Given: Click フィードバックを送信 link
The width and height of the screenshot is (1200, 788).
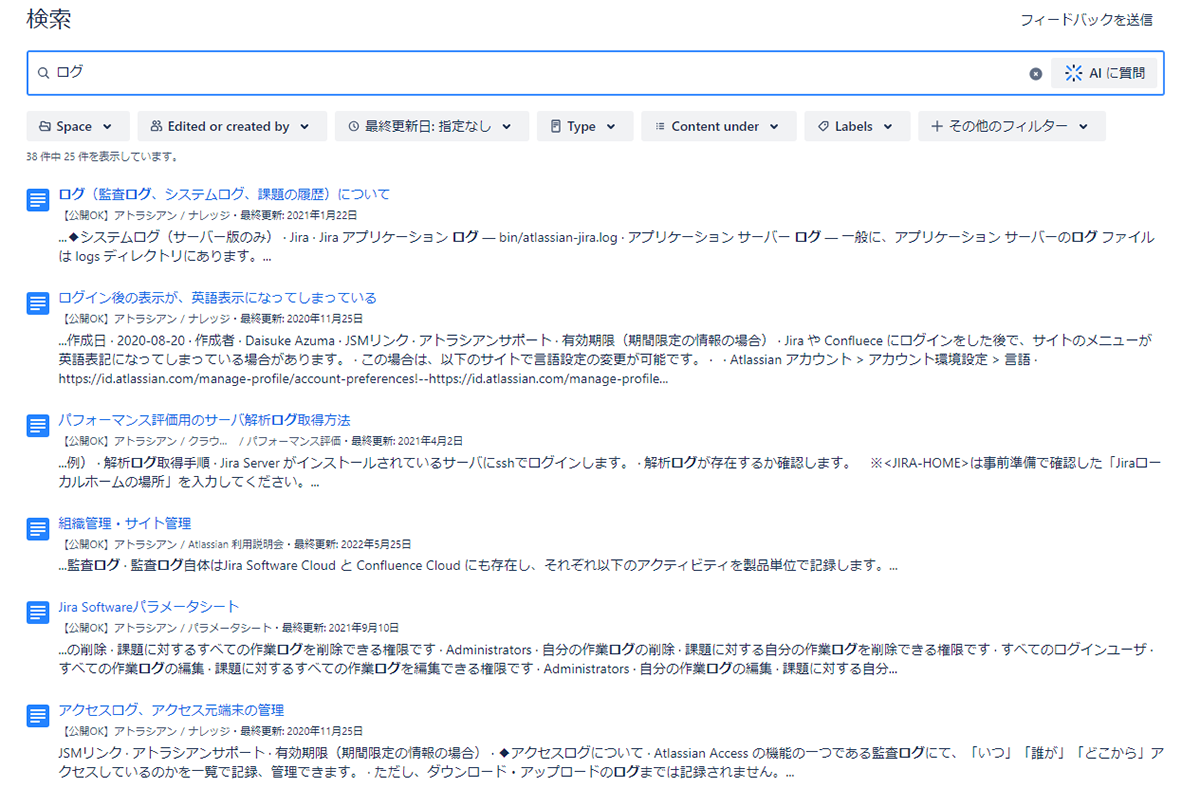Looking at the screenshot, I should click(1086, 20).
